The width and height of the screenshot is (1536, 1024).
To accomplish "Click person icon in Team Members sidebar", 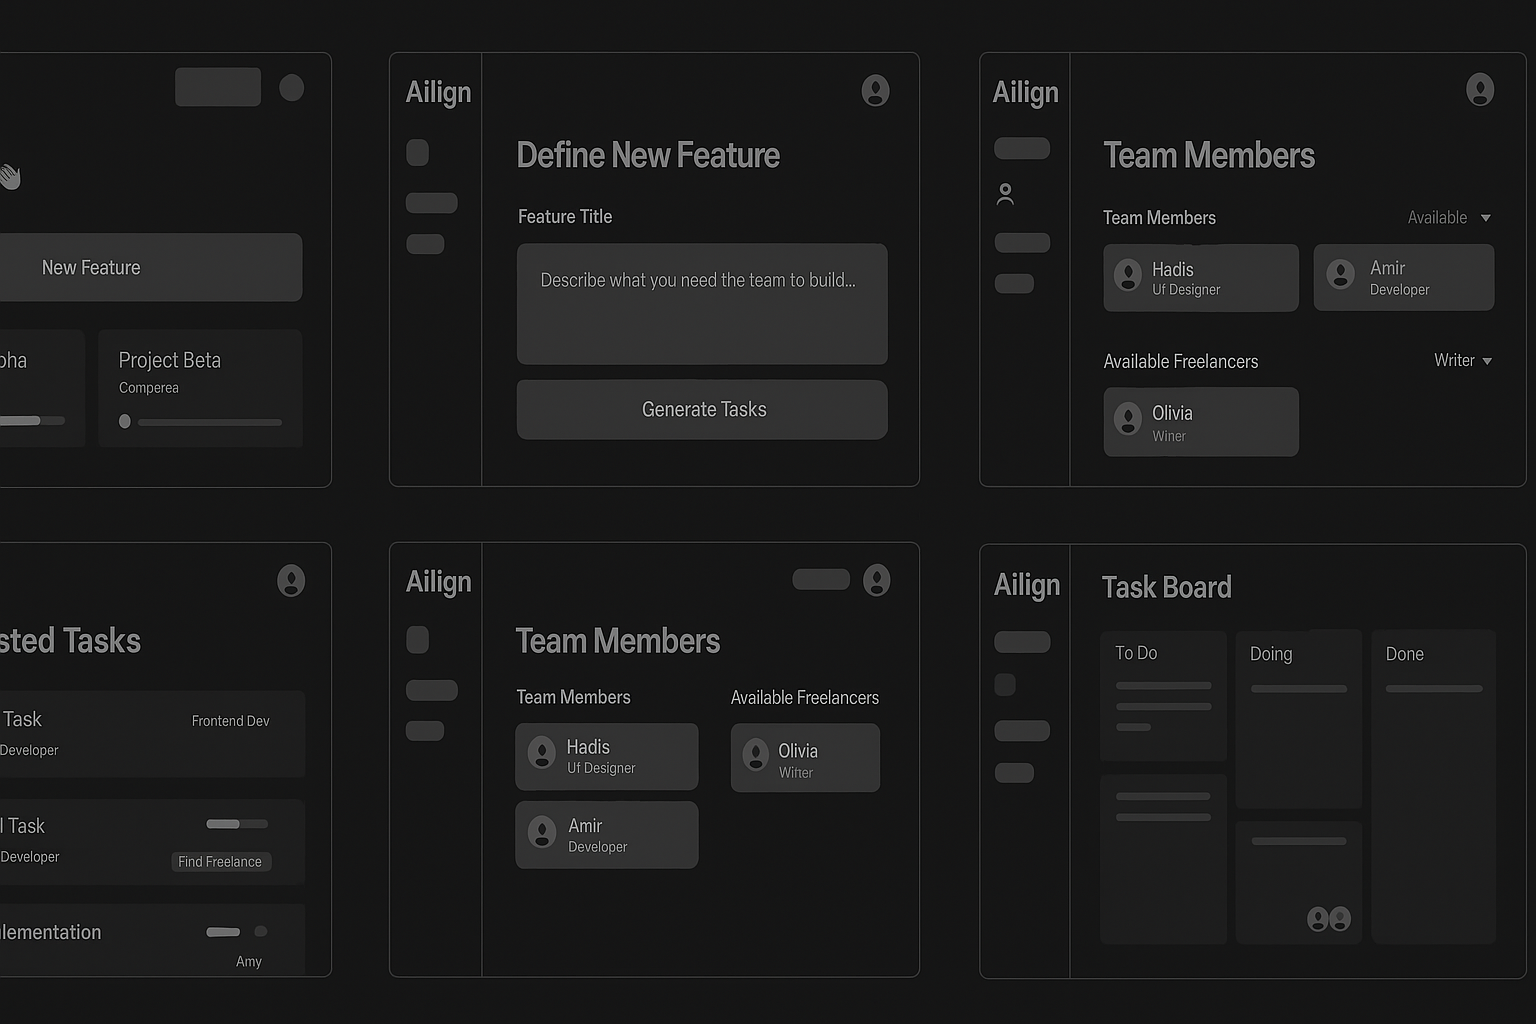I will 1005,194.
